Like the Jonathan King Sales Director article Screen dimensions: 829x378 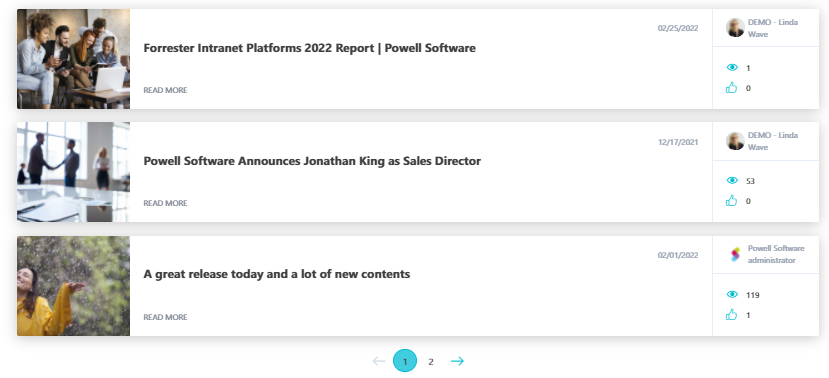731,200
